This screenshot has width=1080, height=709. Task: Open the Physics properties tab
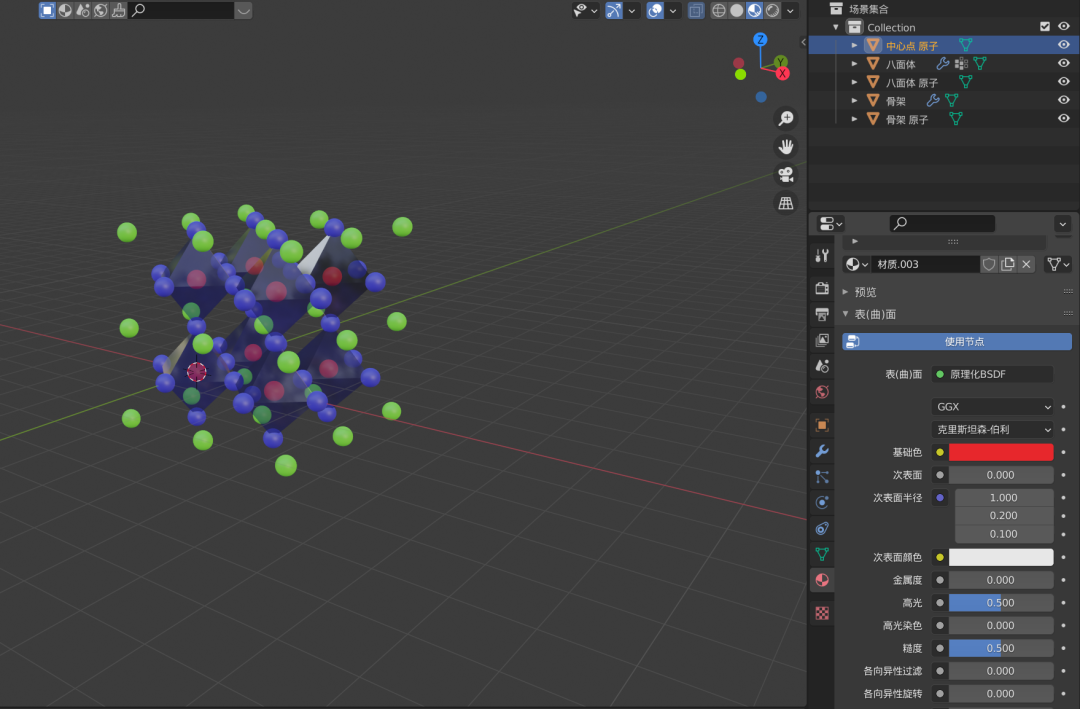(x=822, y=502)
